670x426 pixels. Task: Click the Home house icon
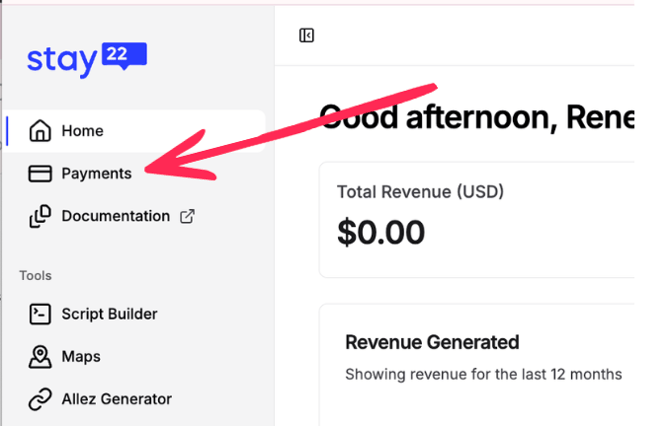coord(40,131)
